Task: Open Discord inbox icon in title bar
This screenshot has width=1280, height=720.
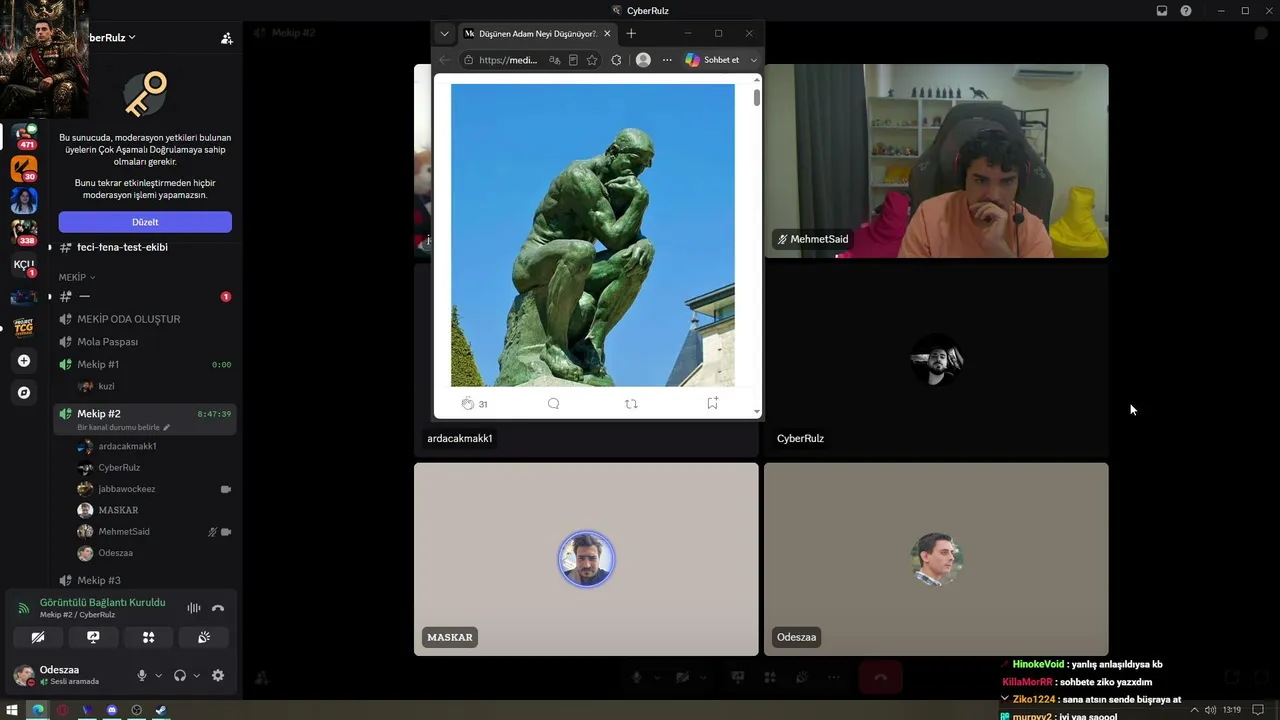Action: (x=1162, y=11)
